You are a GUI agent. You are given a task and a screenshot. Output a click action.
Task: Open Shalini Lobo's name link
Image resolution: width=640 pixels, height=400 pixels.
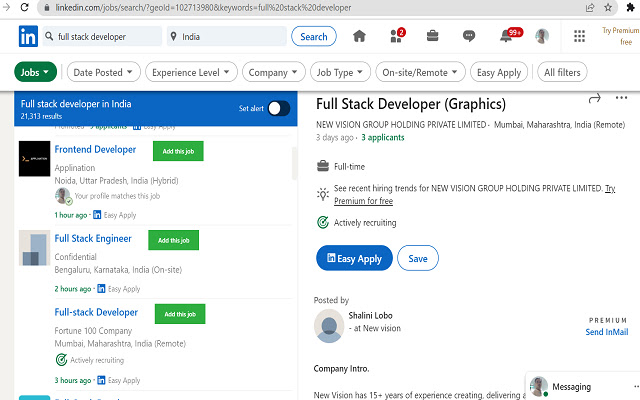(x=370, y=316)
